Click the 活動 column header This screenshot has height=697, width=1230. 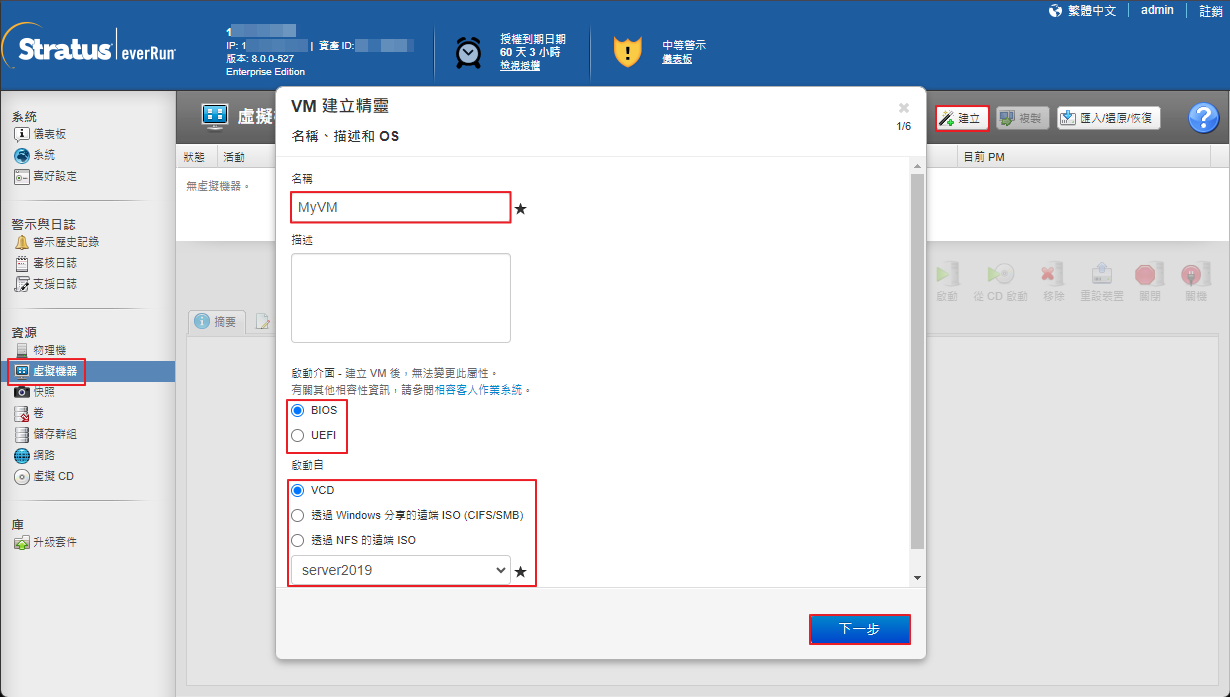click(x=234, y=157)
